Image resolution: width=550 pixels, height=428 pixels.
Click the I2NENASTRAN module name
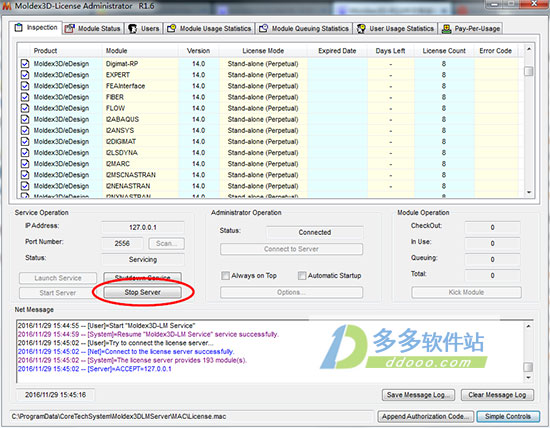(x=128, y=186)
